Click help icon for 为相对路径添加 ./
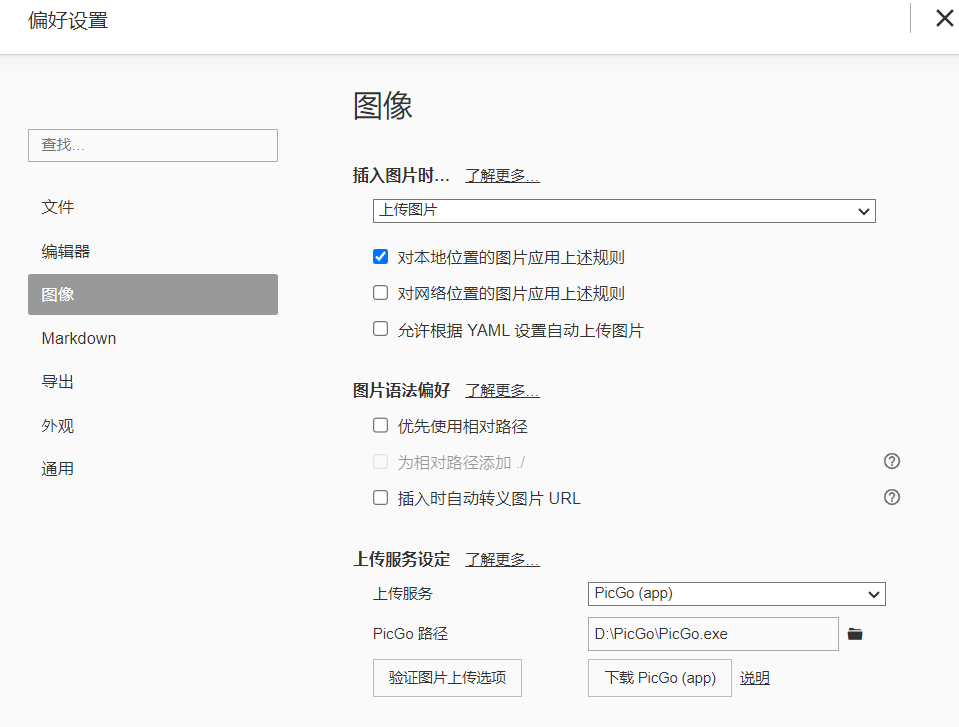 click(x=892, y=461)
